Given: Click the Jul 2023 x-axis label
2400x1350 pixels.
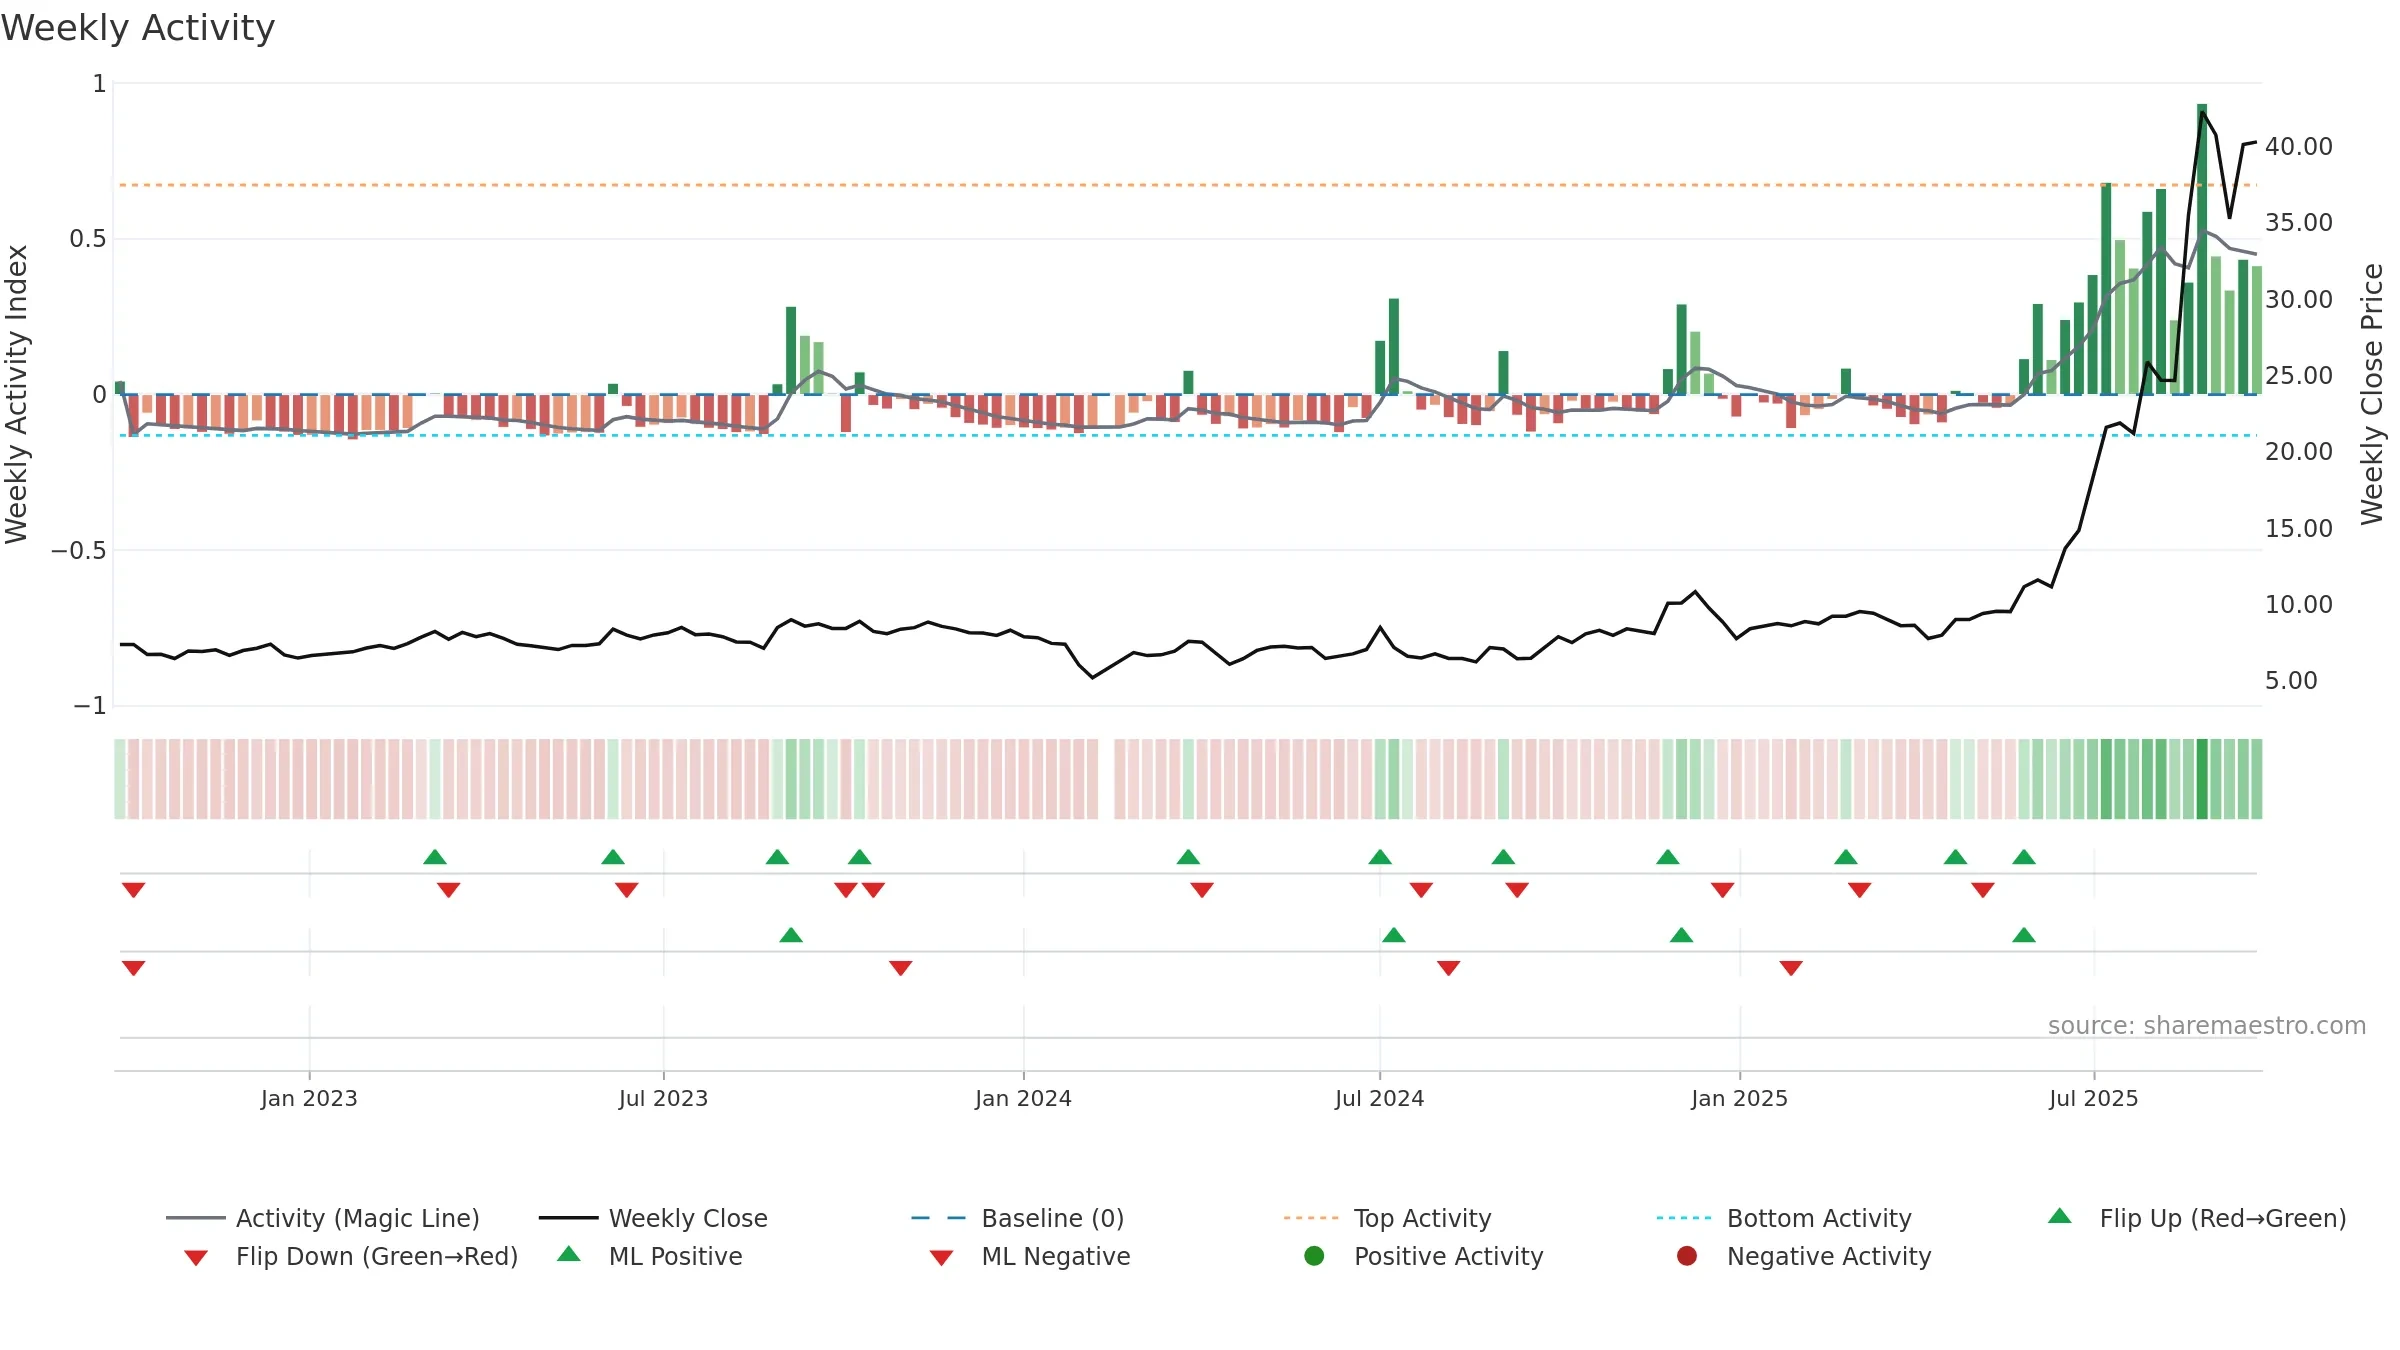Looking at the screenshot, I should click(x=663, y=1098).
